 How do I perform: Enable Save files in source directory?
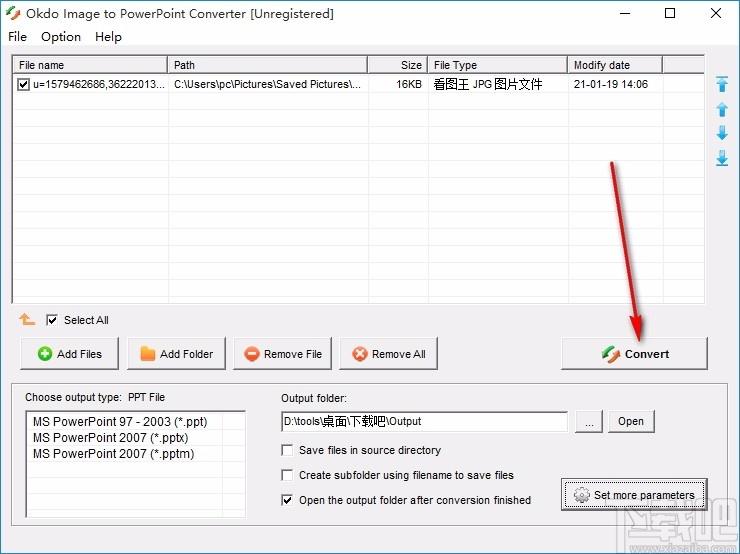(x=287, y=450)
